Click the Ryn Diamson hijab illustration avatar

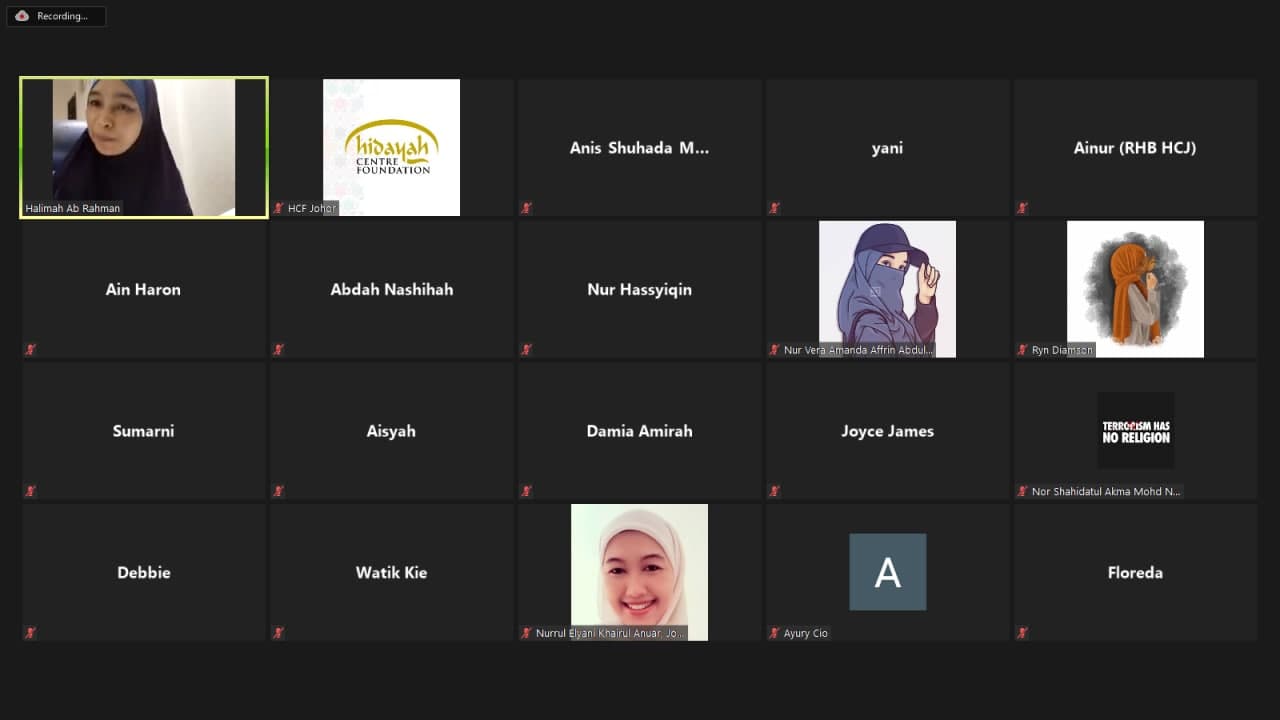pyautogui.click(x=1135, y=283)
